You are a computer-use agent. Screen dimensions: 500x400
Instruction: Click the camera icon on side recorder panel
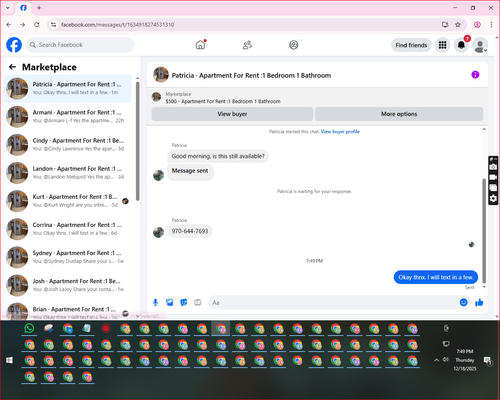(493, 167)
